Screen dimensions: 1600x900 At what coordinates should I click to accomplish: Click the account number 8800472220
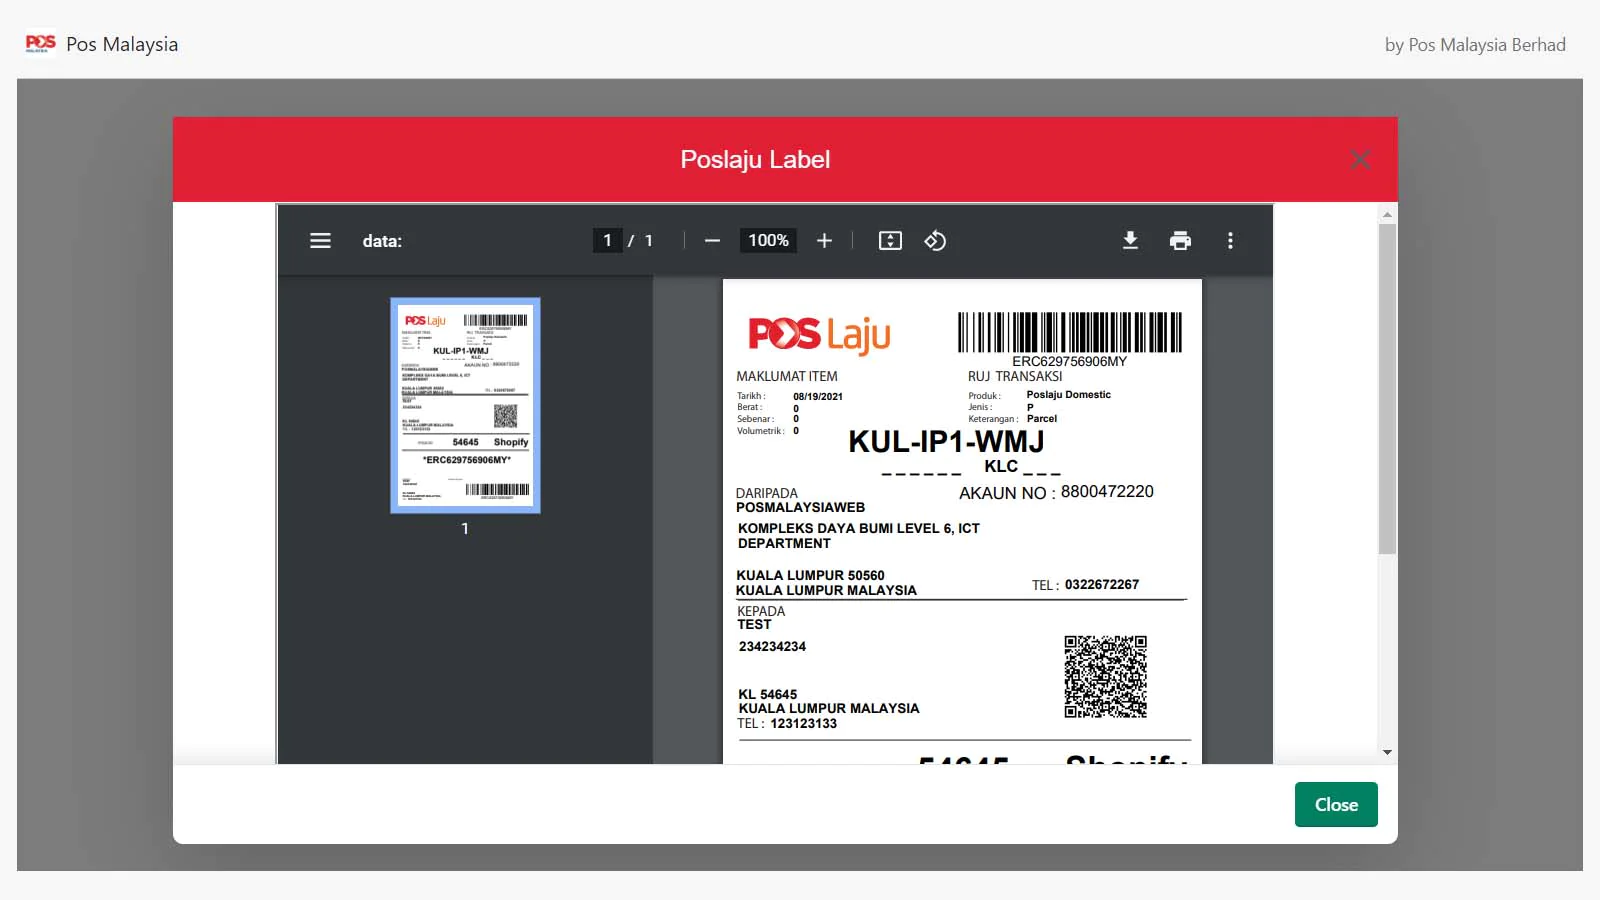(x=1107, y=492)
